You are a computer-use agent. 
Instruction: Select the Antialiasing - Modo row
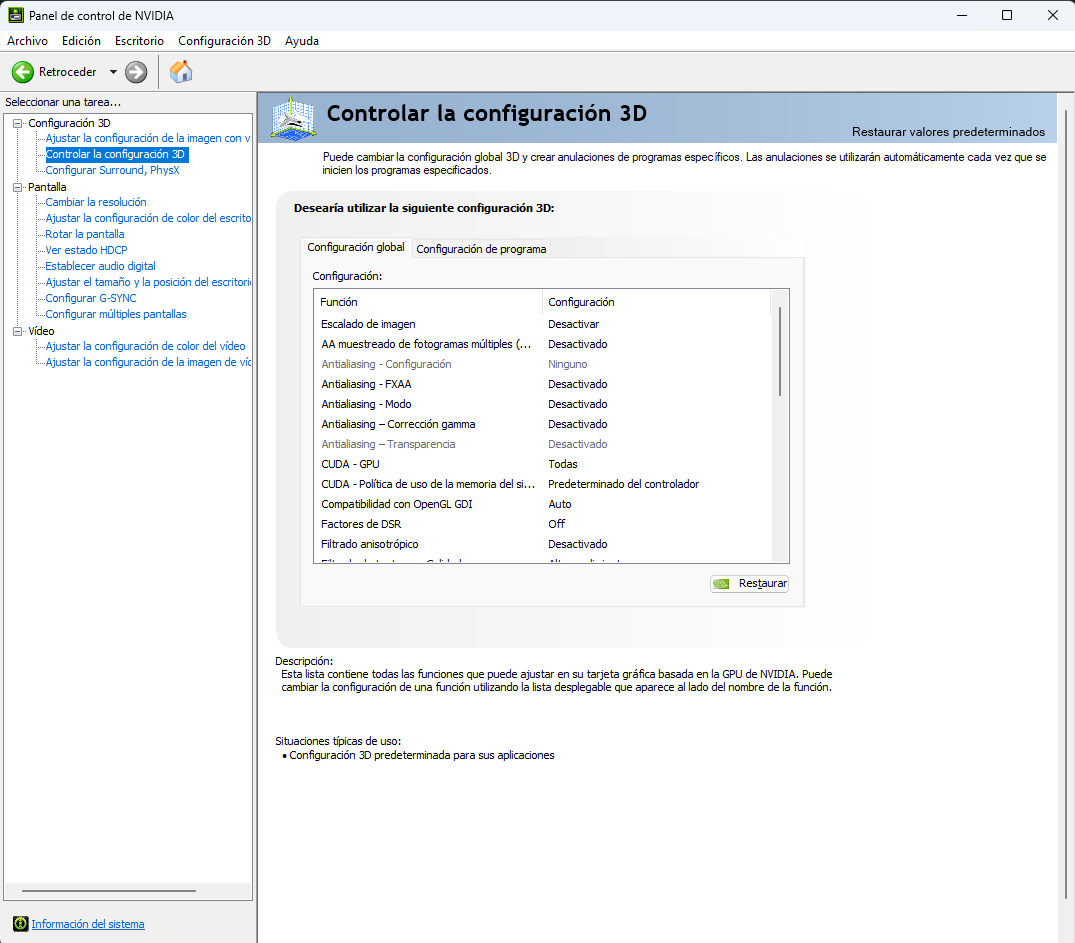tap(542, 404)
